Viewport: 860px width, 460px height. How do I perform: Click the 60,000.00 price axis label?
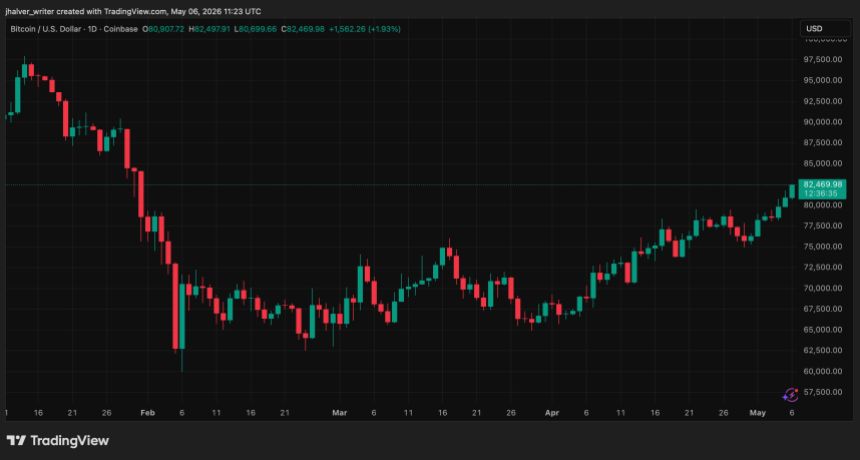823,371
